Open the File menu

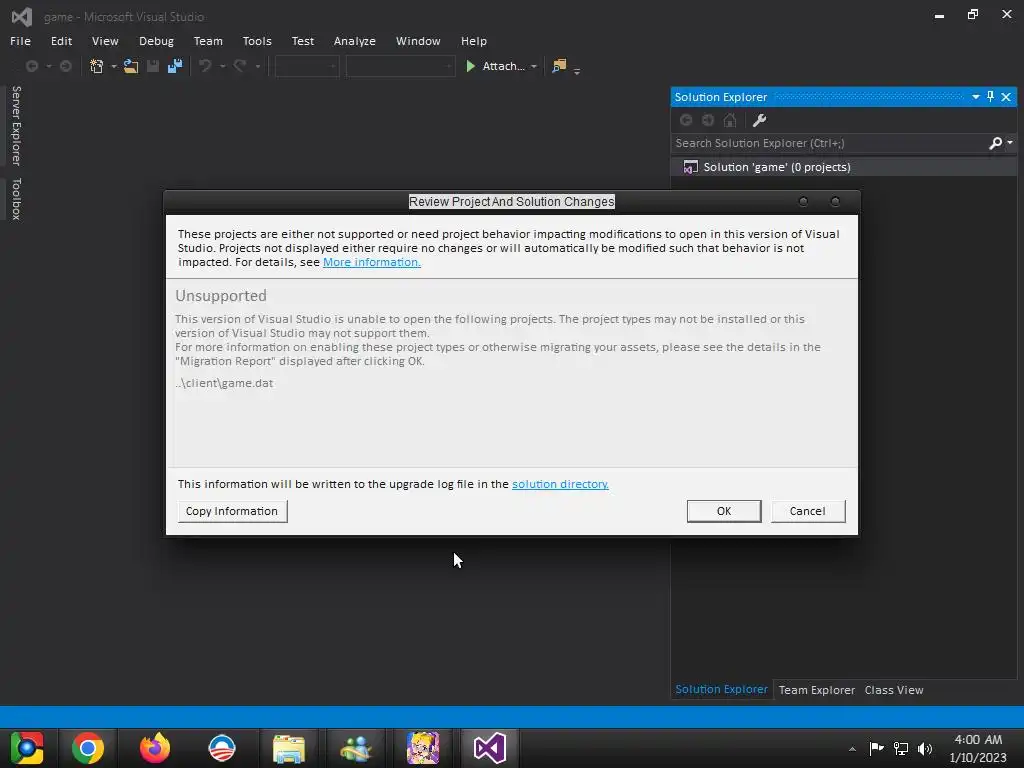point(20,40)
